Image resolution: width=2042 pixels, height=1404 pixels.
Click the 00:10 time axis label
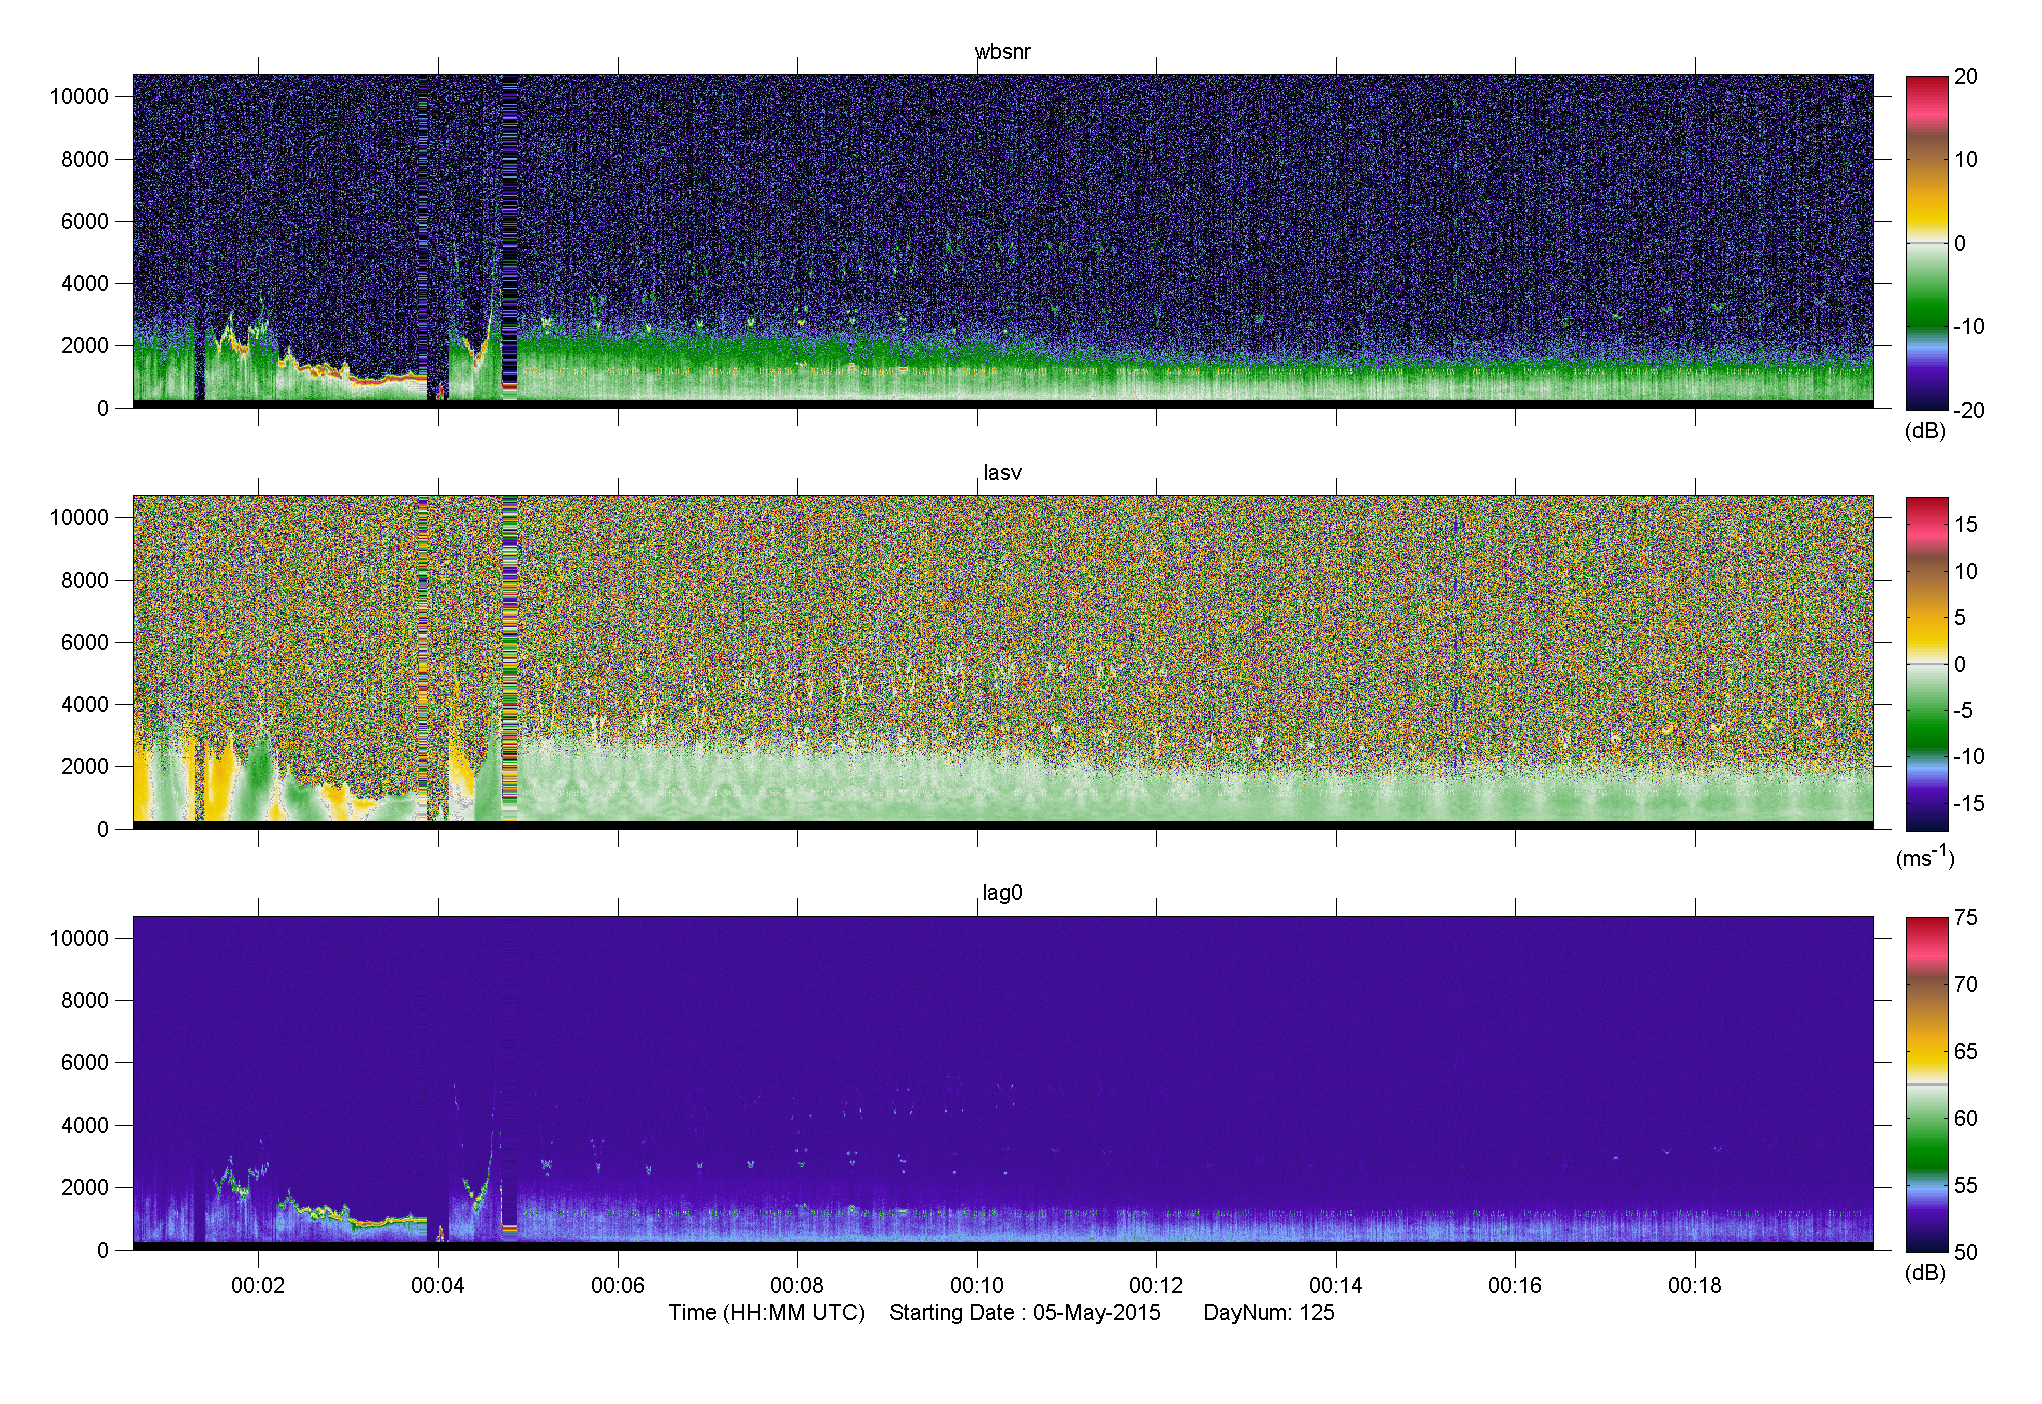[977, 1285]
